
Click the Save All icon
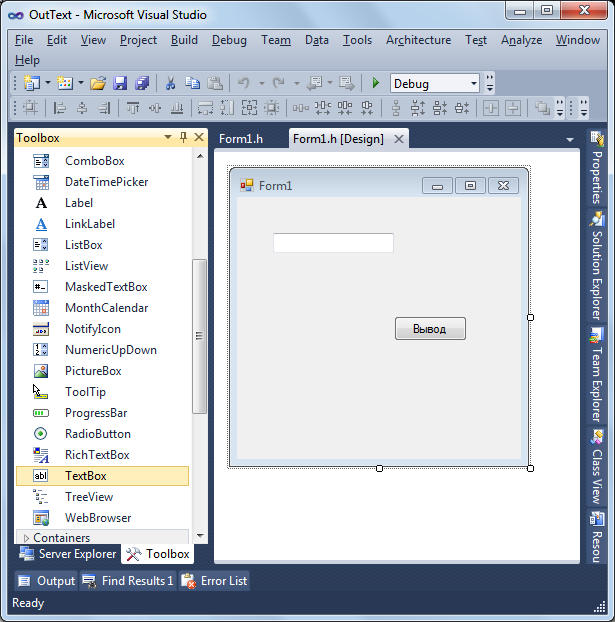coord(142,83)
